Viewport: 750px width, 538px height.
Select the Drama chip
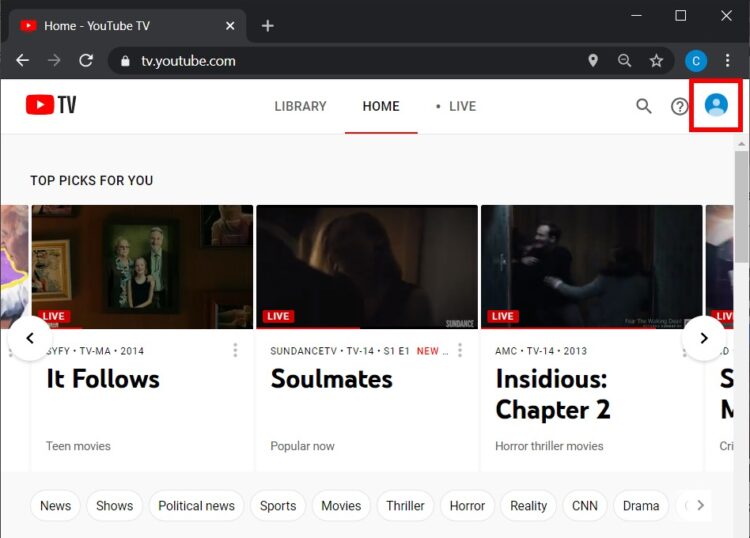click(641, 506)
